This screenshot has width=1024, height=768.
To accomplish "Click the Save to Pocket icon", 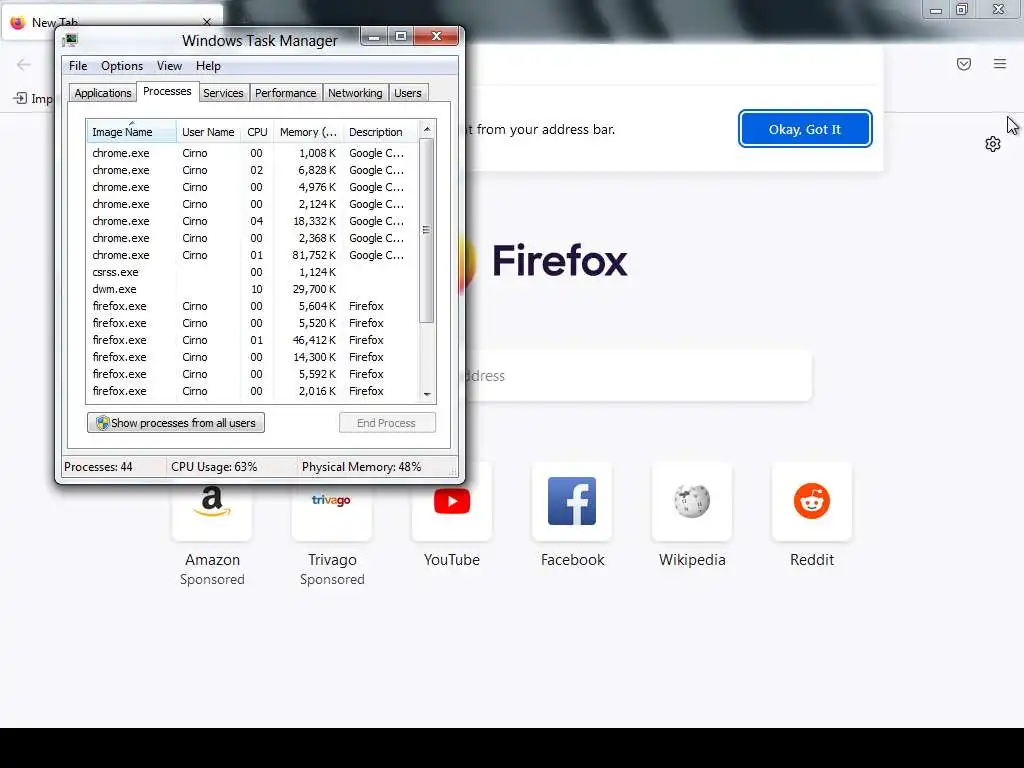I will [x=963, y=64].
